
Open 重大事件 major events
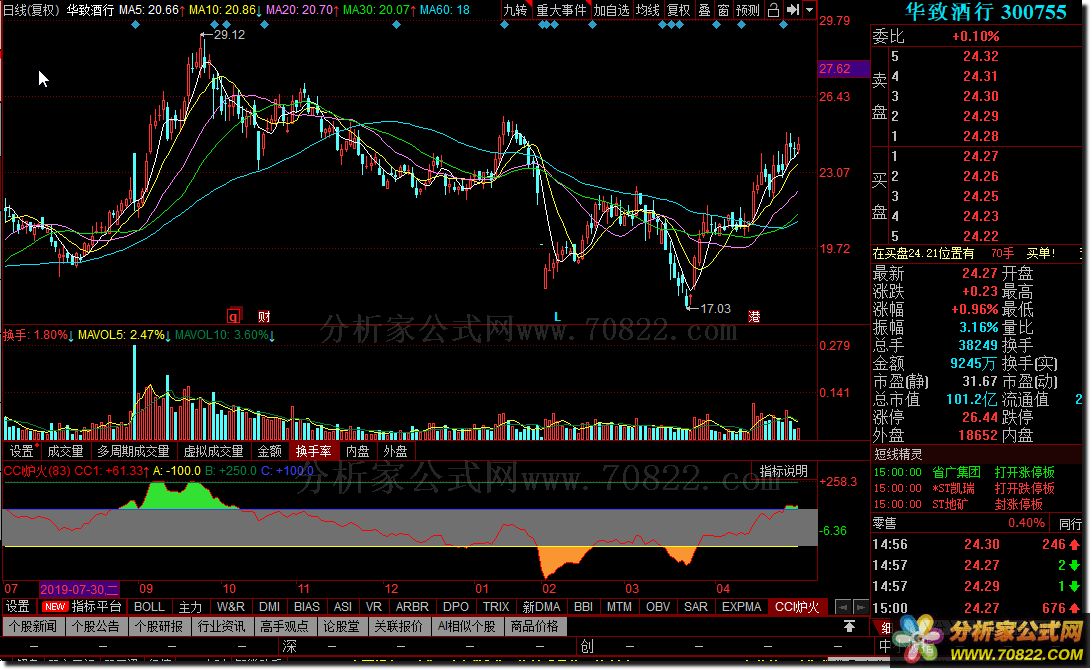561,10
